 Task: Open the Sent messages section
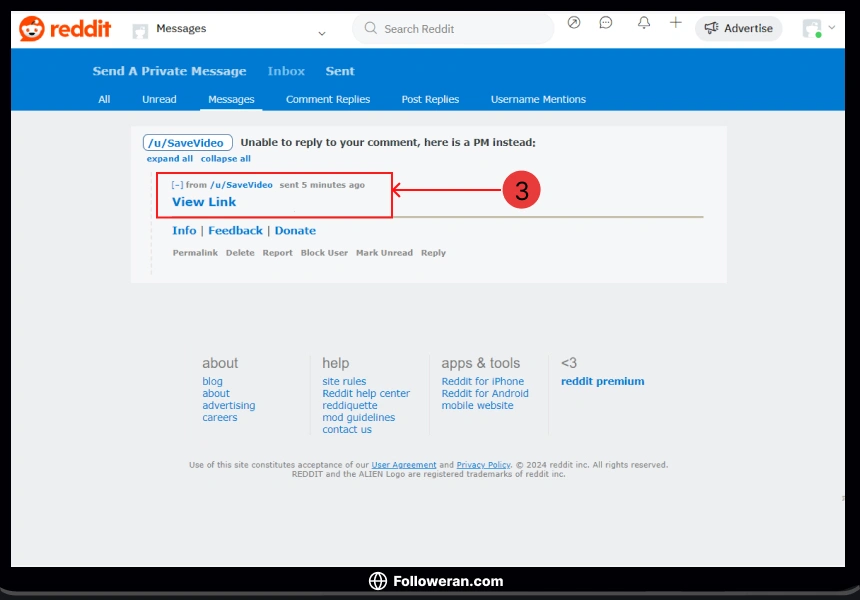[x=340, y=71]
